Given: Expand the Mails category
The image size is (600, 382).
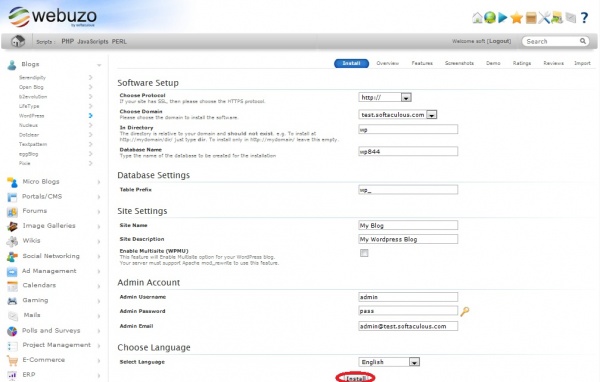Looking at the screenshot, I should pos(99,316).
